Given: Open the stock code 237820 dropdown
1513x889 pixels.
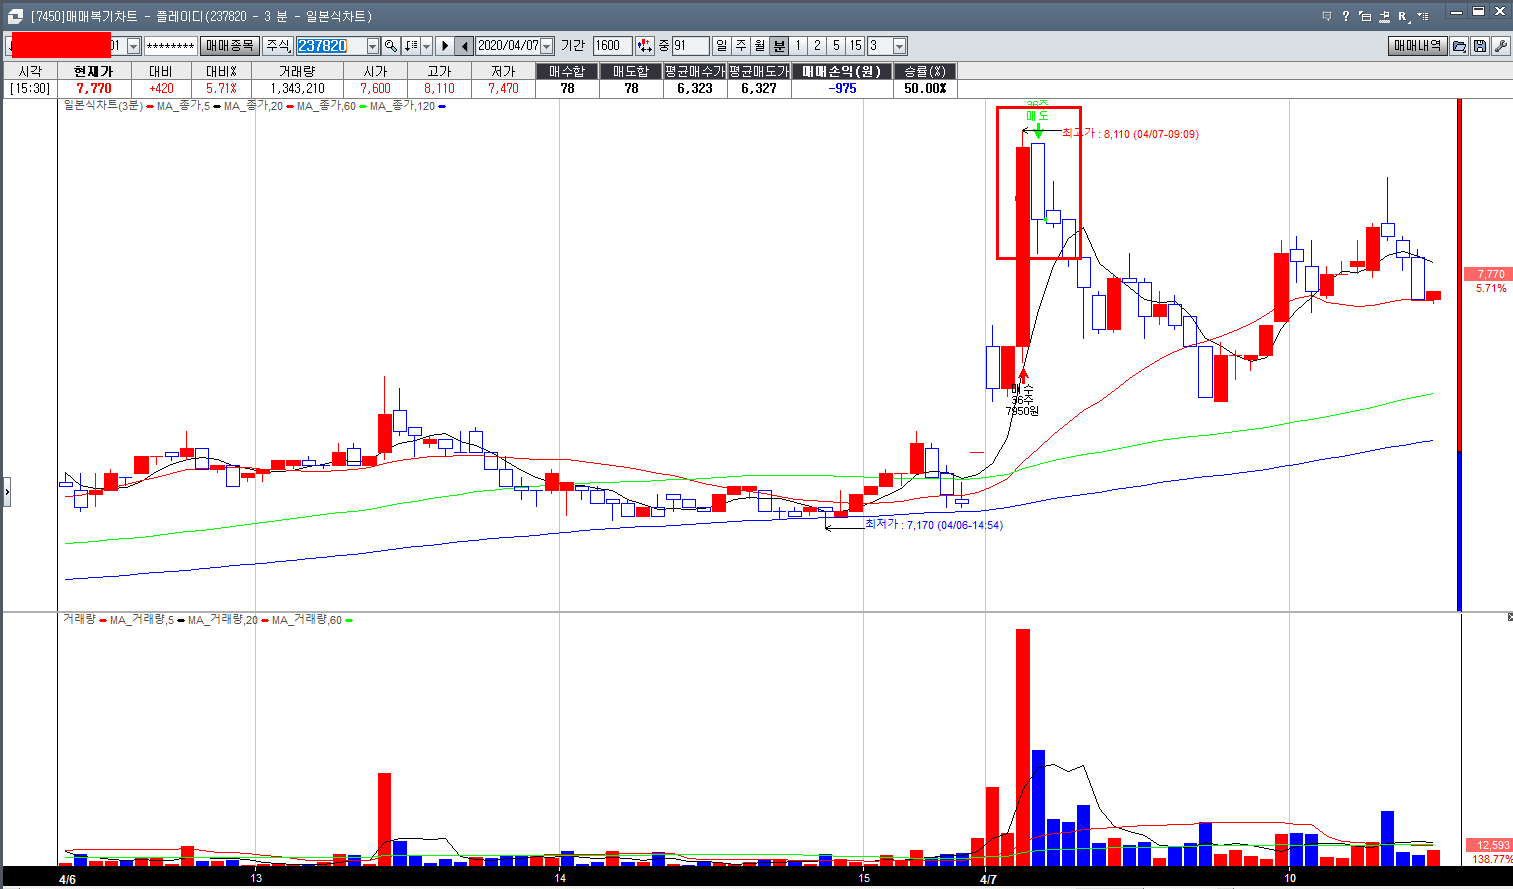Looking at the screenshot, I should 373,46.
